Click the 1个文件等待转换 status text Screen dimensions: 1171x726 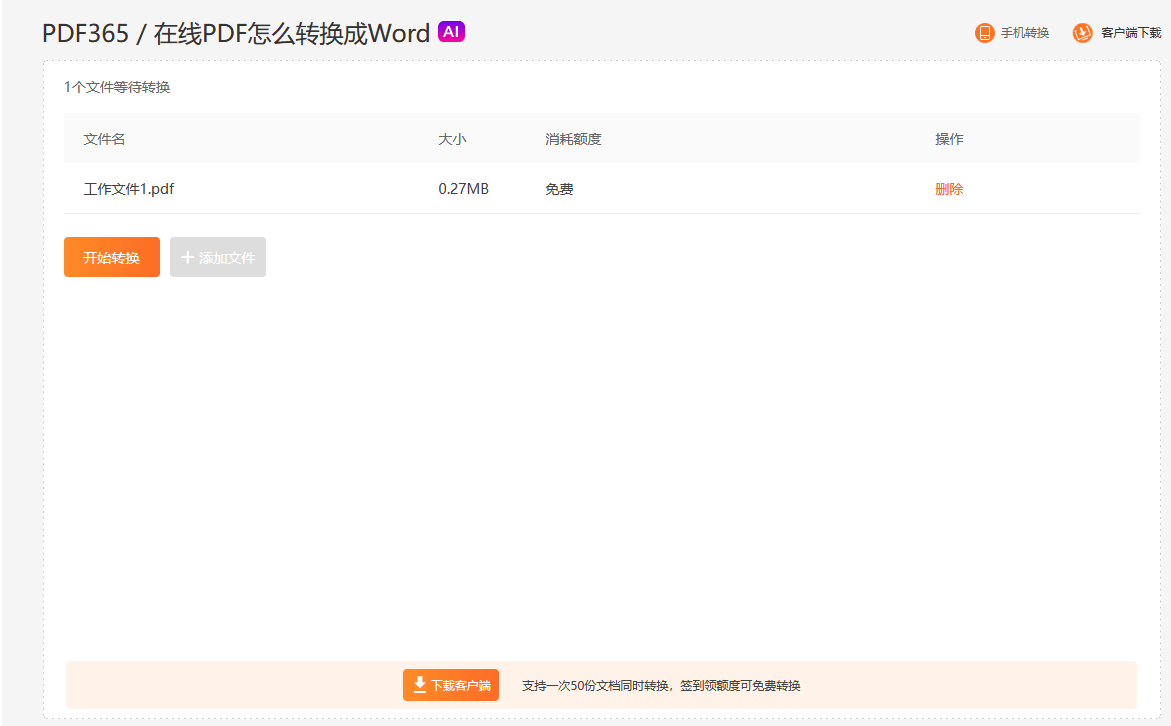pyautogui.click(x=117, y=87)
